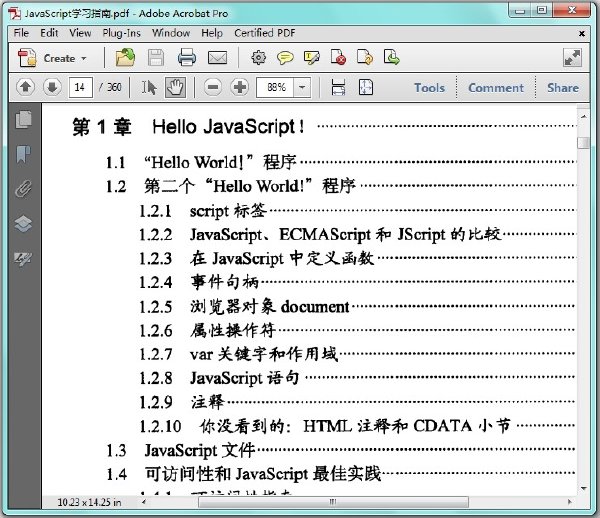Image resolution: width=600 pixels, height=518 pixels.
Task: Click the Open file folder icon
Action: click(x=125, y=58)
